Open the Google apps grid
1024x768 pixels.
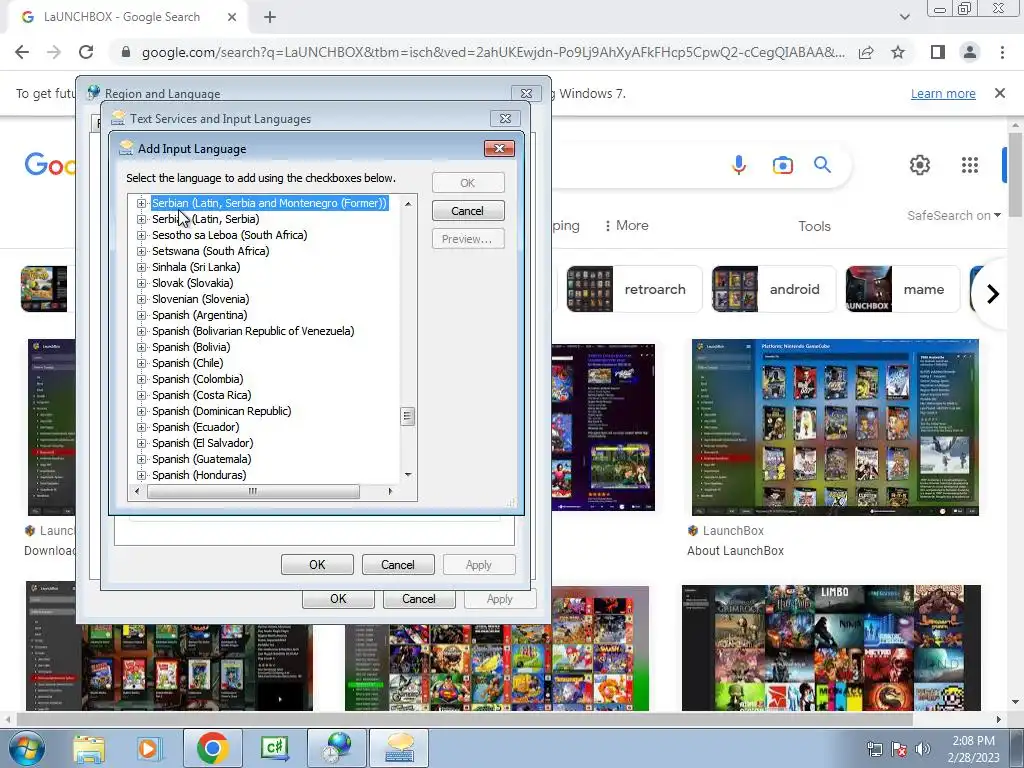970,165
